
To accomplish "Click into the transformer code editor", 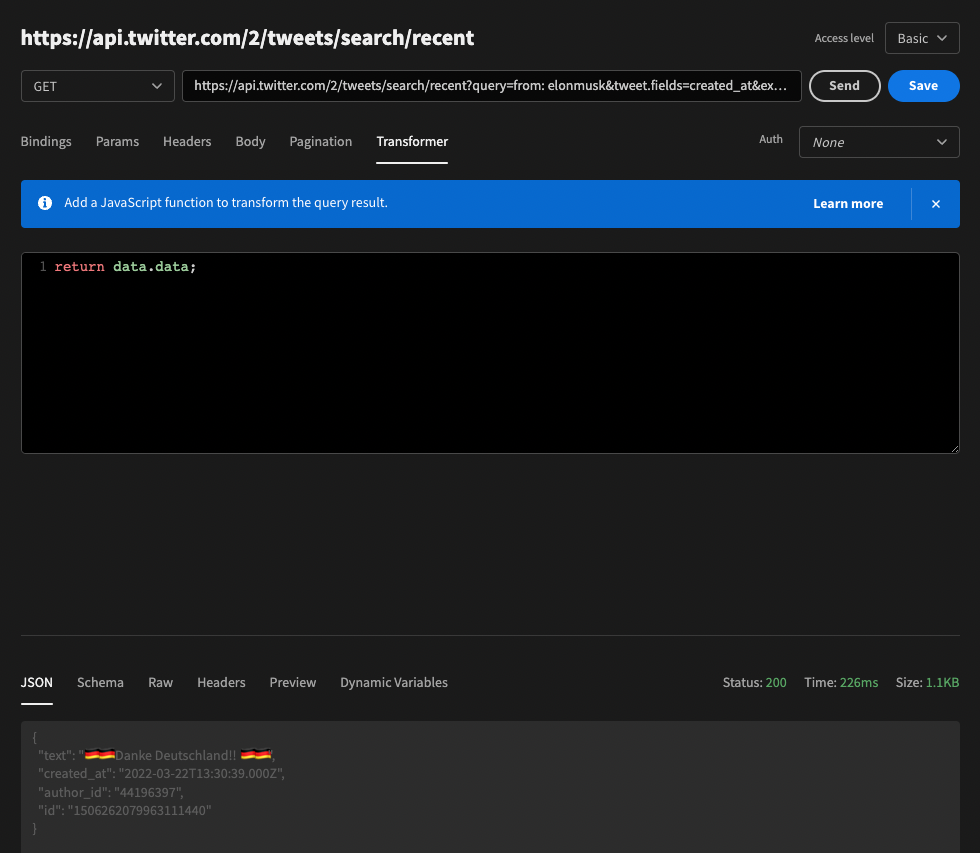I will 490,353.
